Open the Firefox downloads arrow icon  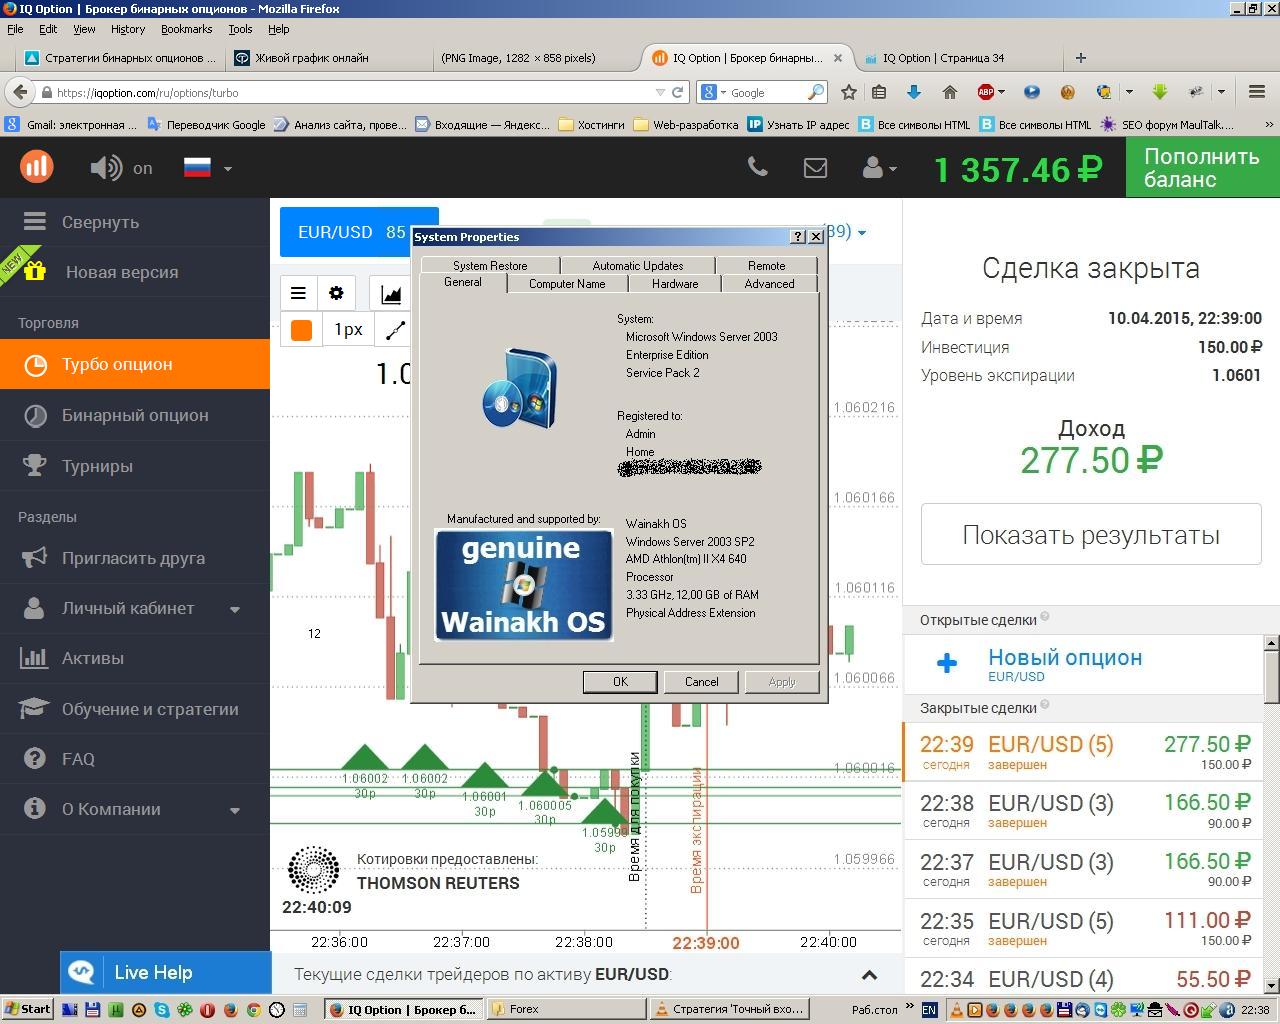(x=913, y=92)
